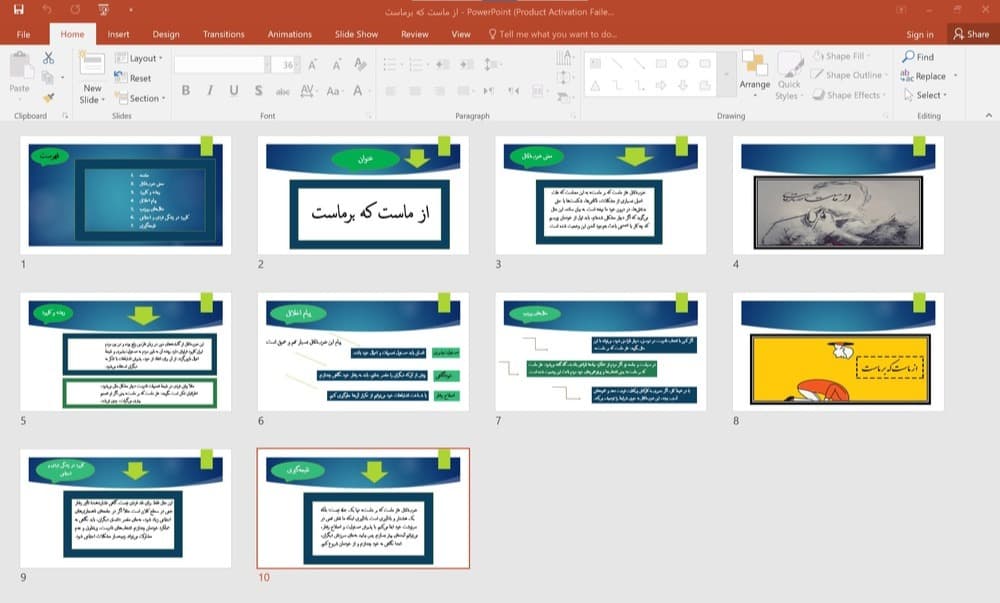The width and height of the screenshot is (1000, 603).
Task: Click the Share button icon
Action: [959, 34]
